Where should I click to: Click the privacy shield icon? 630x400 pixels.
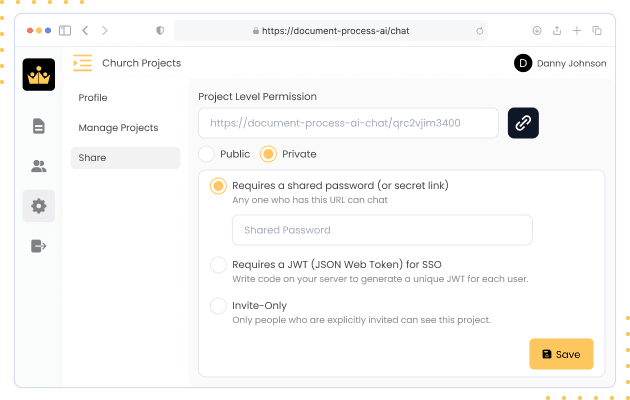click(x=160, y=31)
